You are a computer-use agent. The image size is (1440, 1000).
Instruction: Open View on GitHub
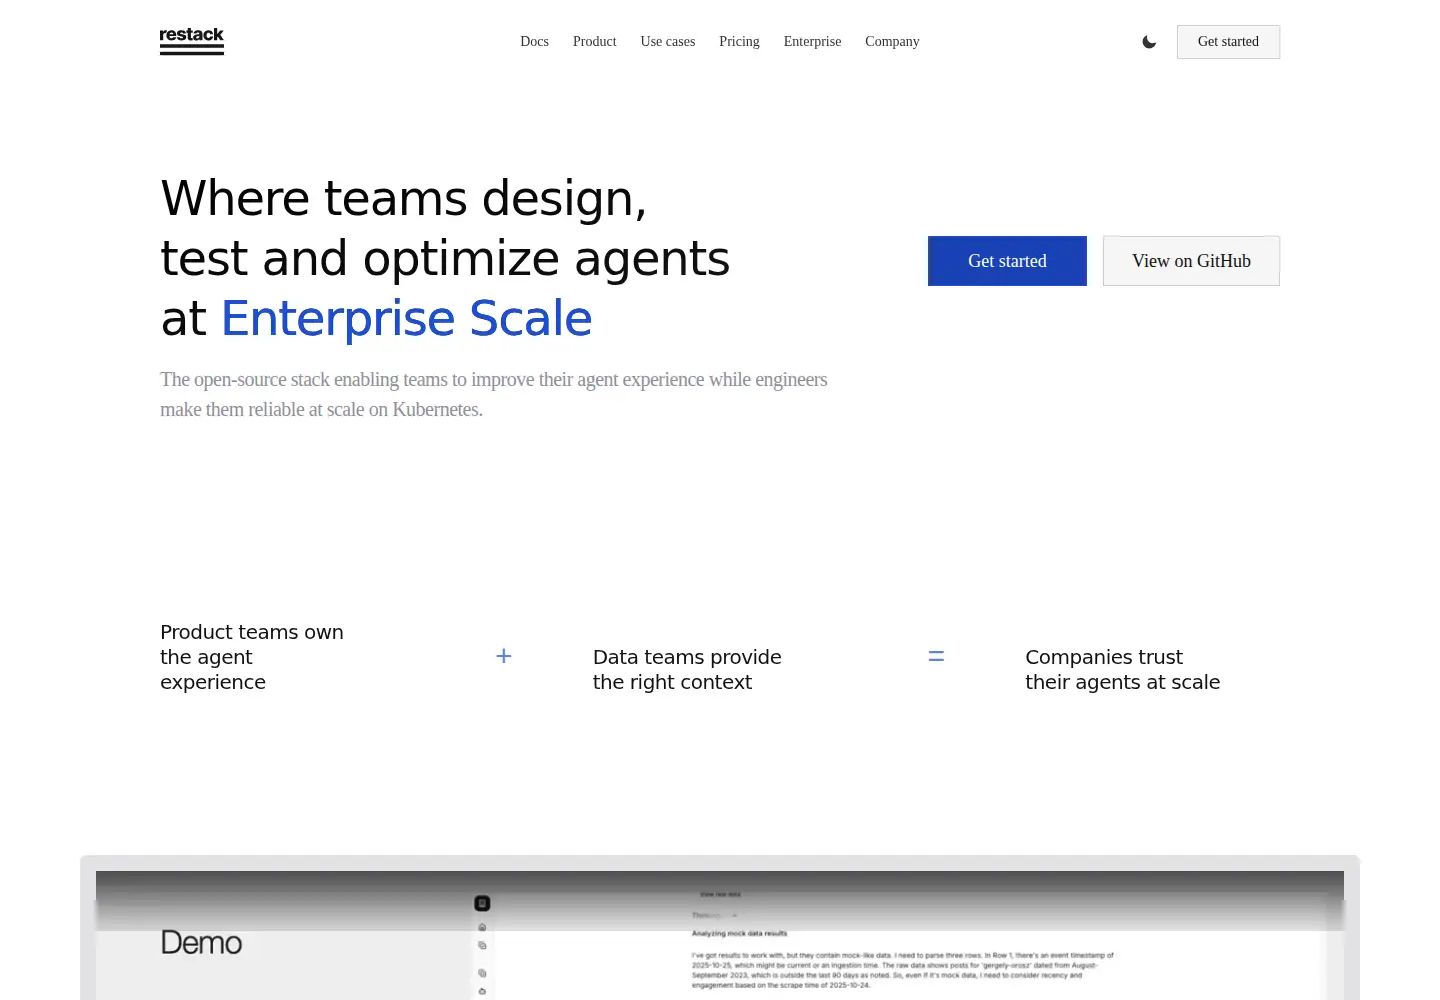1191,261
